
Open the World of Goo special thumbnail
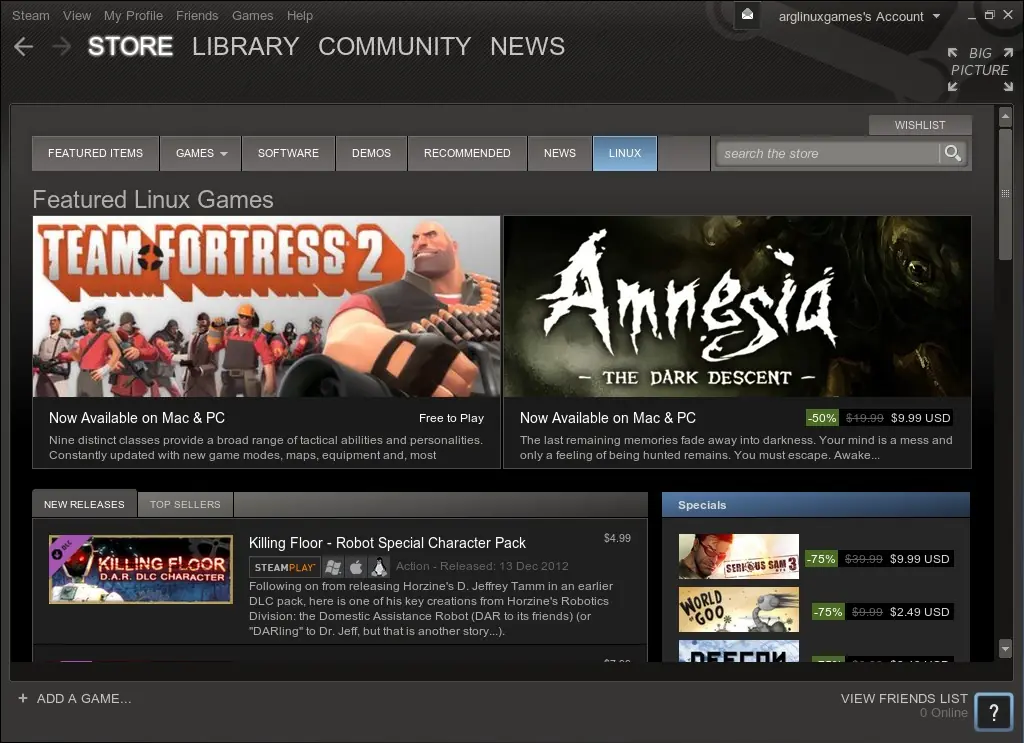(x=739, y=610)
